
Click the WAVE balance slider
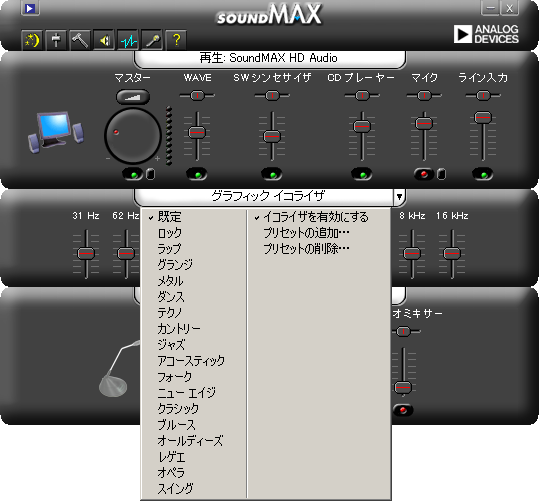tap(197, 95)
